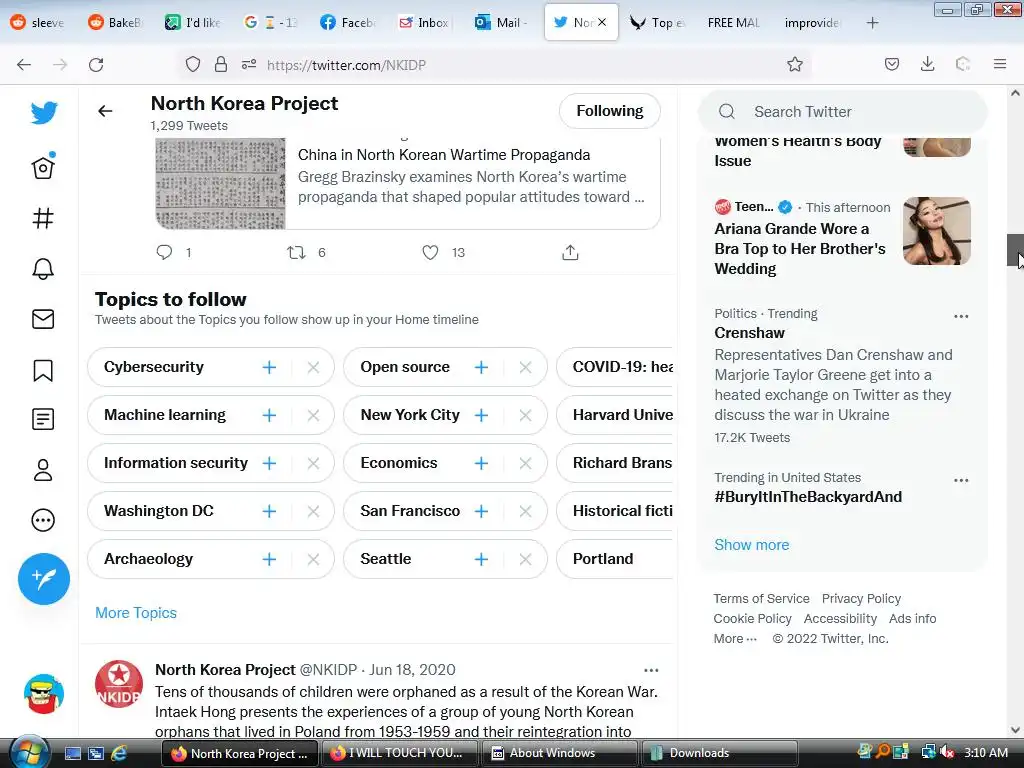Follow the Open source topic with plus
The image size is (1024, 768).
coord(481,367)
